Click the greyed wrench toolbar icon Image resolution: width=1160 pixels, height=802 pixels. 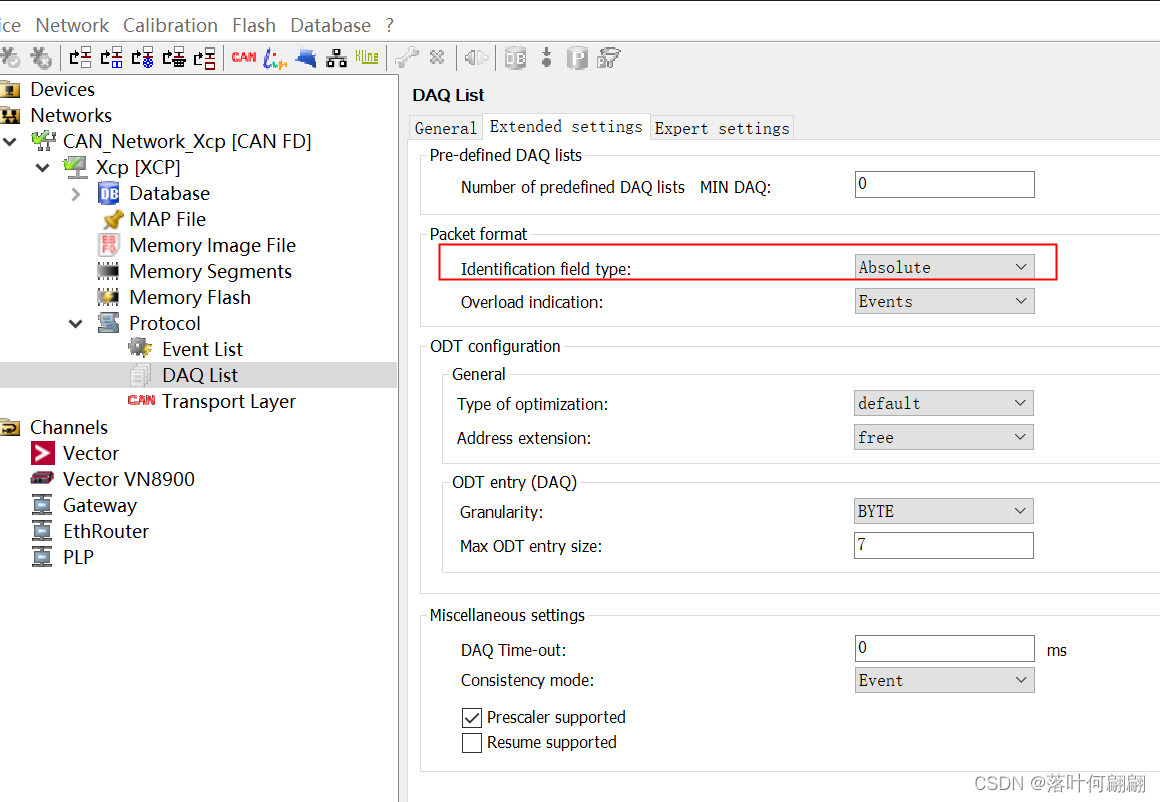406,58
